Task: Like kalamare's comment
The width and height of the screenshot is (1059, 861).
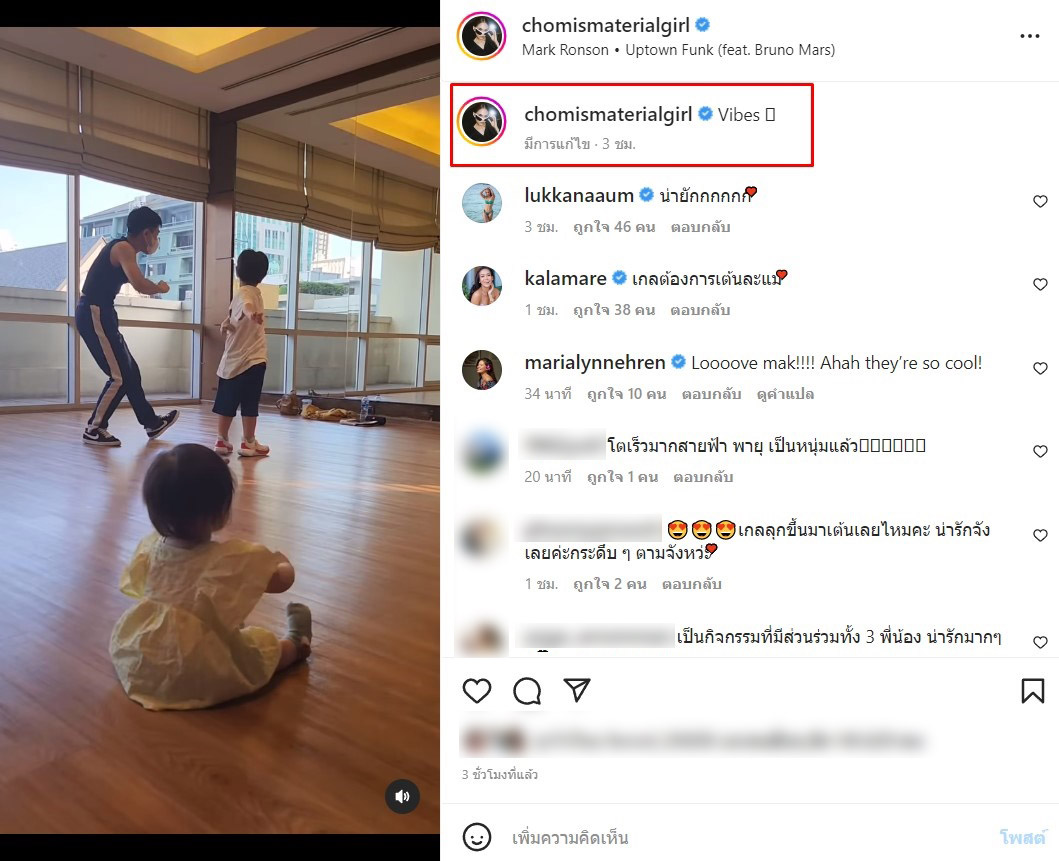Action: tap(1040, 285)
